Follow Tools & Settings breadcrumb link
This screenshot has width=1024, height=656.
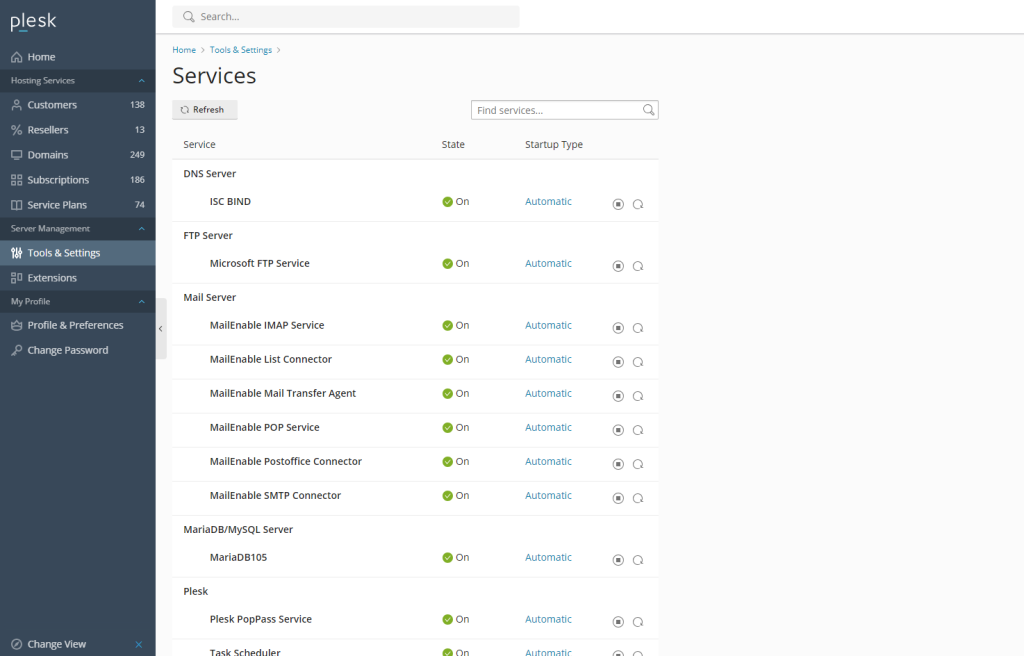(240, 50)
